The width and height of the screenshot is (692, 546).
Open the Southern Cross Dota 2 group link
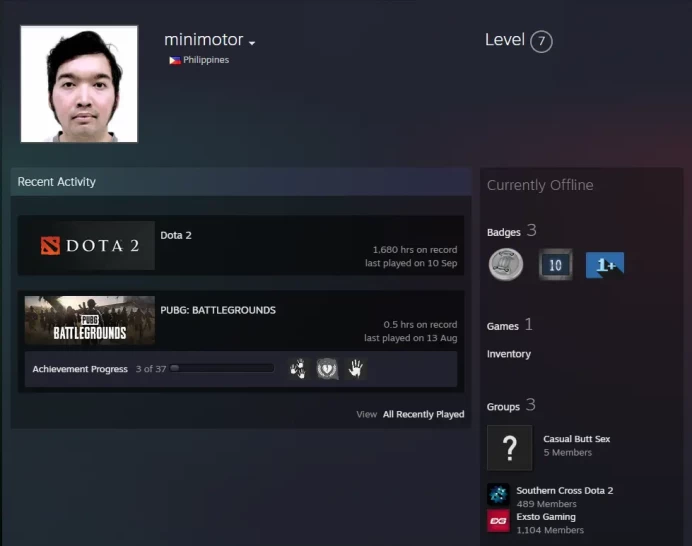pyautogui.click(x=564, y=491)
